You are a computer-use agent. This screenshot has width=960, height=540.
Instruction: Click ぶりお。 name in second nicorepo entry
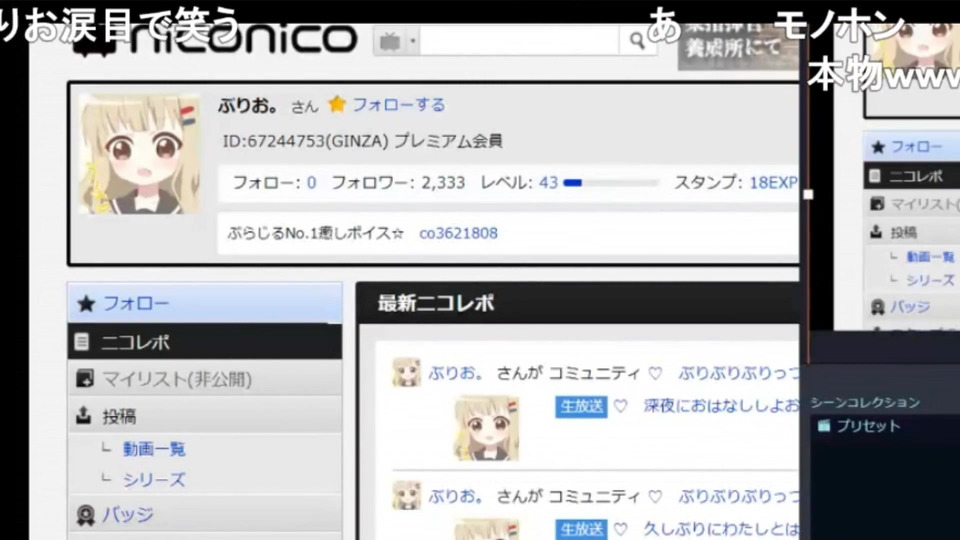pos(456,496)
